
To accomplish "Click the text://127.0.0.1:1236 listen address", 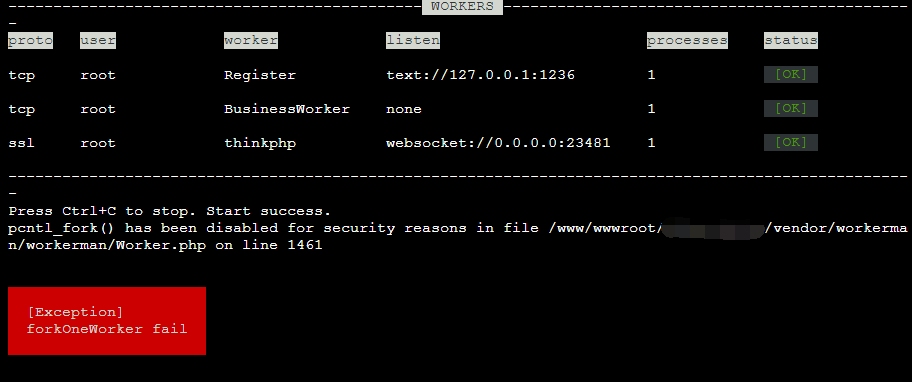I will 480,75.
